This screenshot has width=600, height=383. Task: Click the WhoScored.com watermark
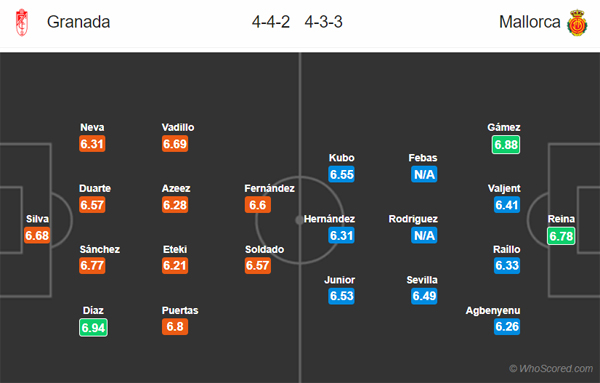pos(551,368)
